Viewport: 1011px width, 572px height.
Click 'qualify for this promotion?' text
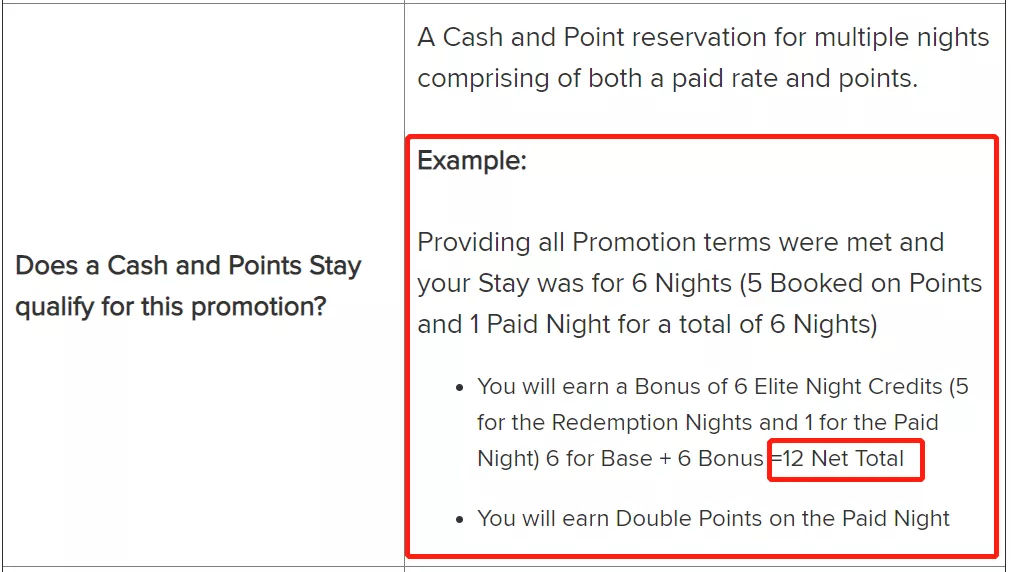(171, 306)
